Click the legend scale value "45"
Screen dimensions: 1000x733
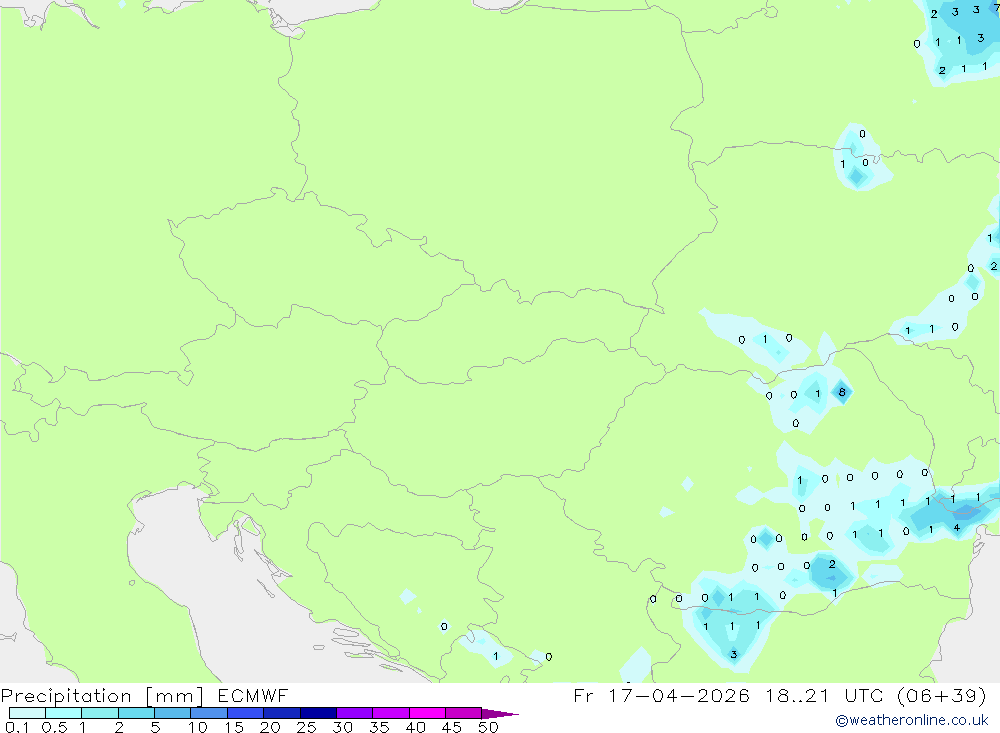tap(452, 727)
